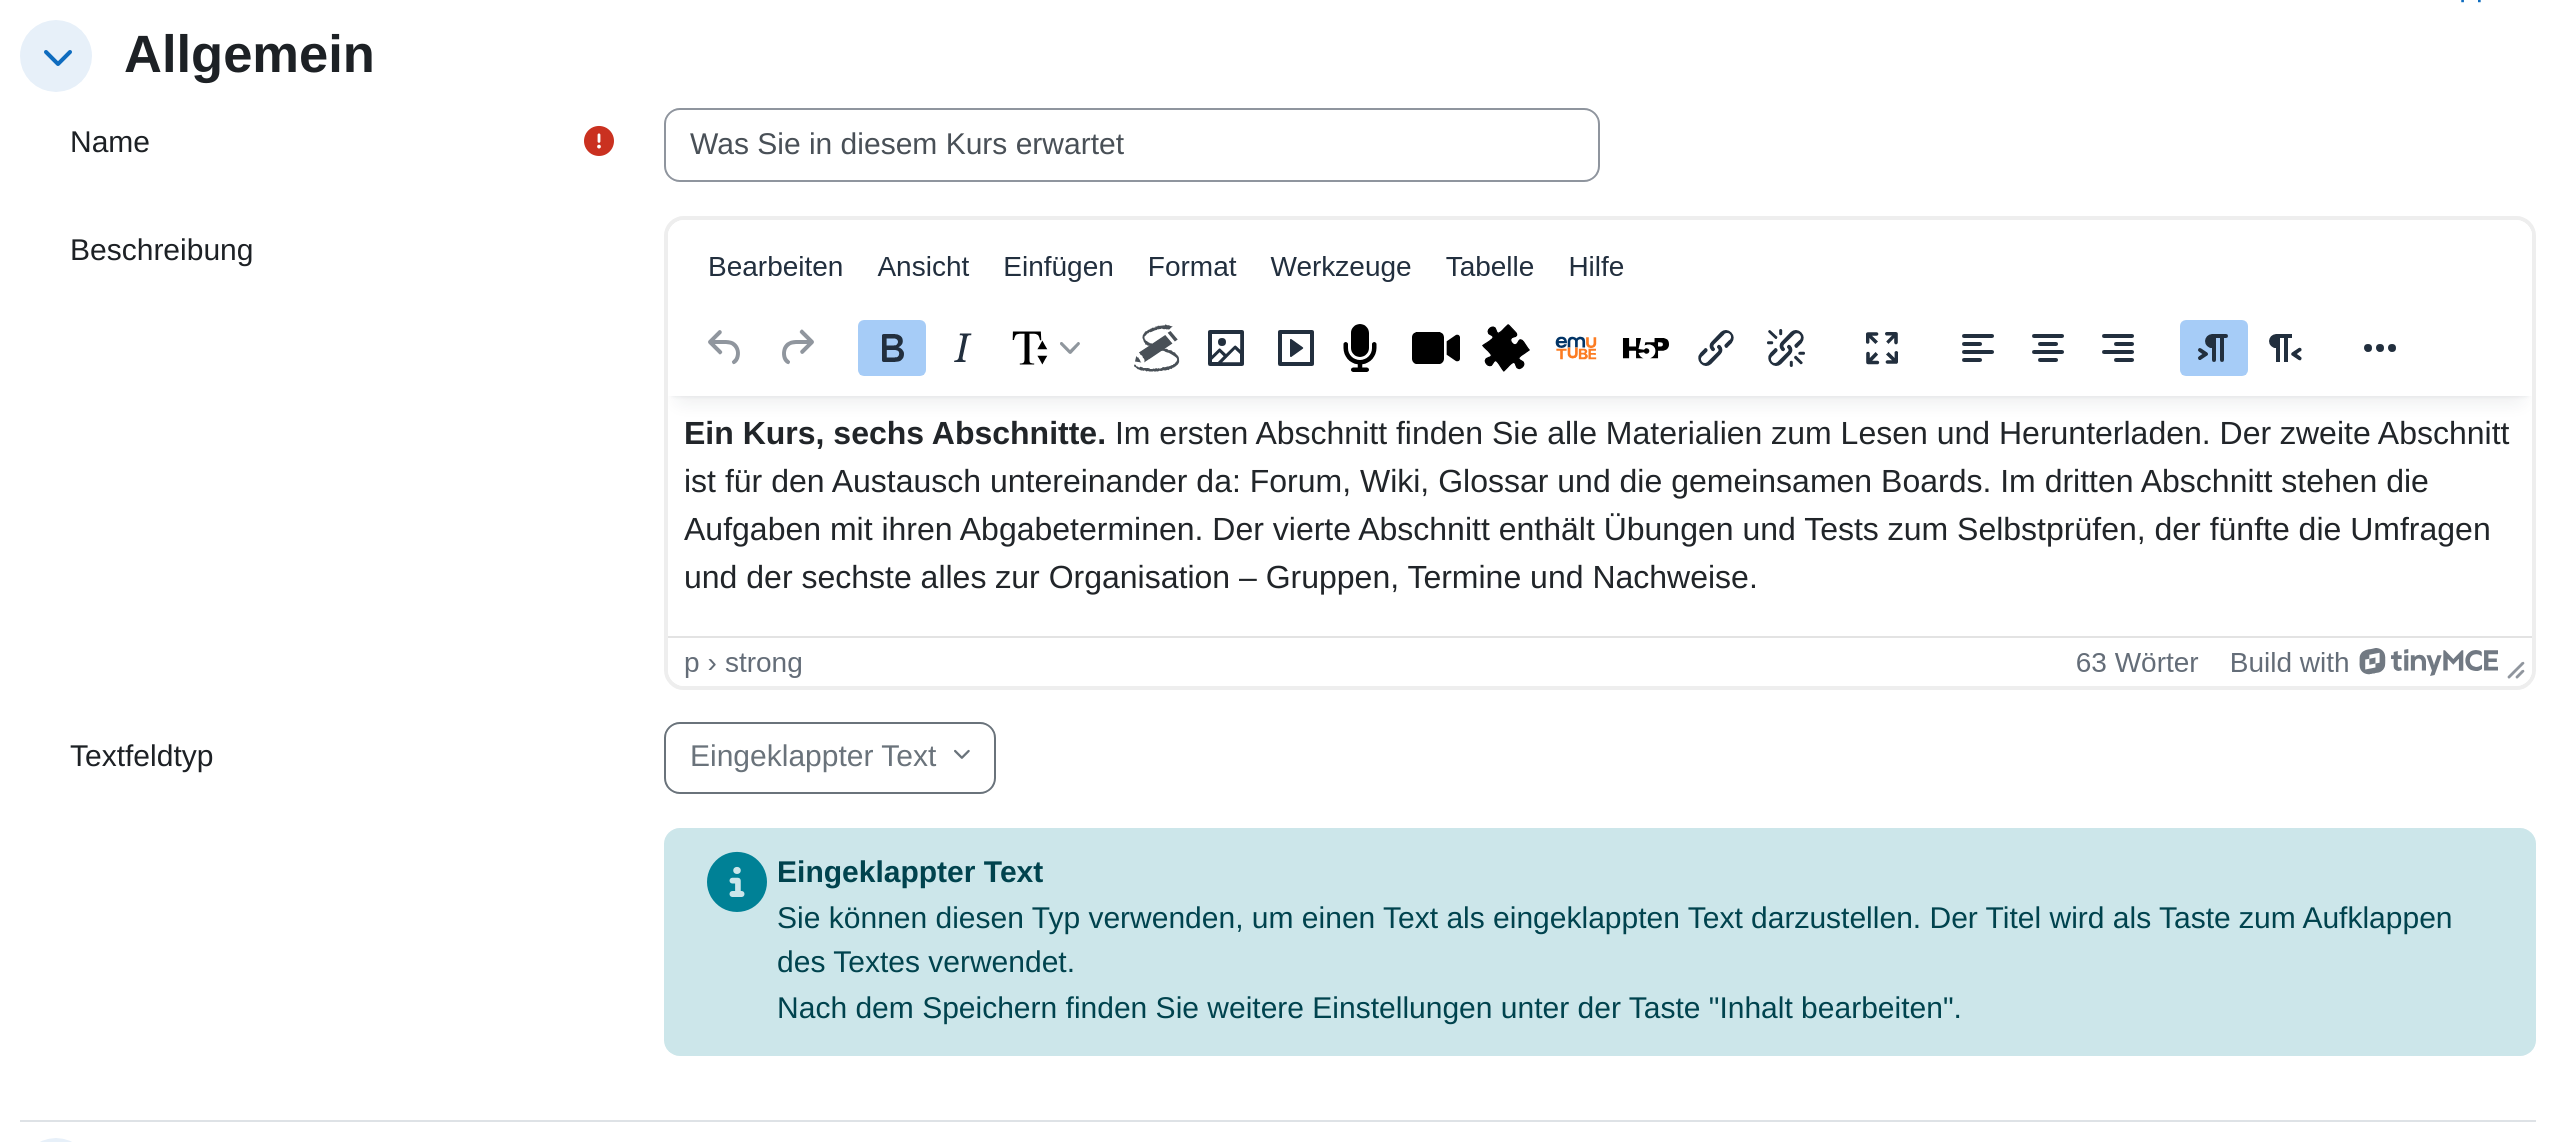Image resolution: width=2556 pixels, height=1142 pixels.
Task: Select the strong element in path
Action: click(x=763, y=662)
